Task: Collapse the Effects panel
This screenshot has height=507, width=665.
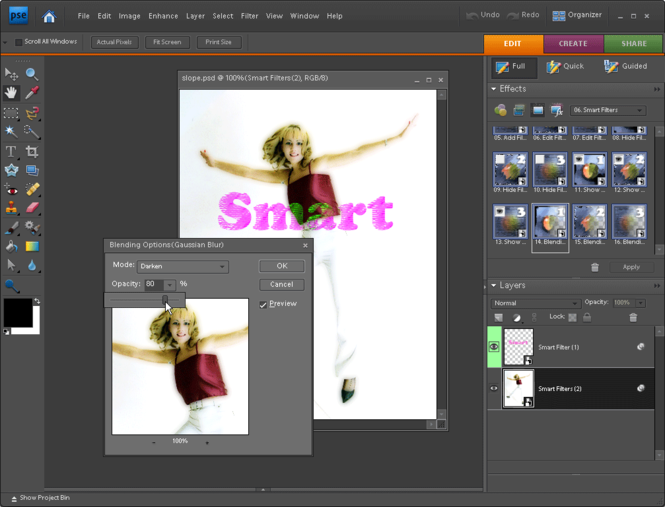Action: (x=494, y=89)
